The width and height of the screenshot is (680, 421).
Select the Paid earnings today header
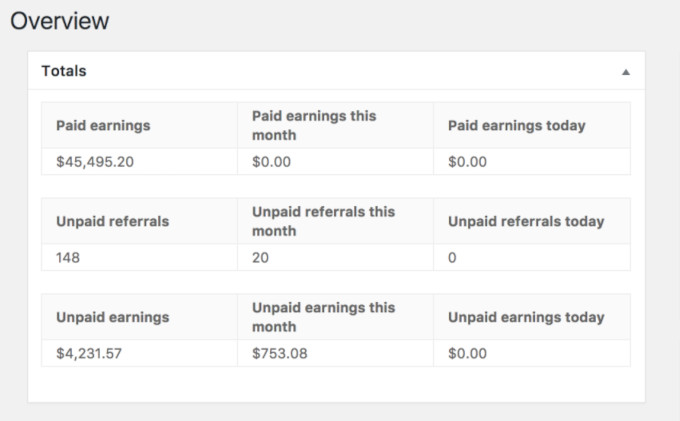[516, 126]
